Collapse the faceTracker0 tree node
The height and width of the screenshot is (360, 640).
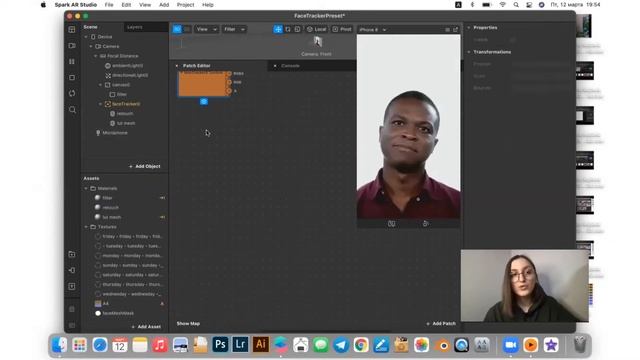click(x=101, y=104)
